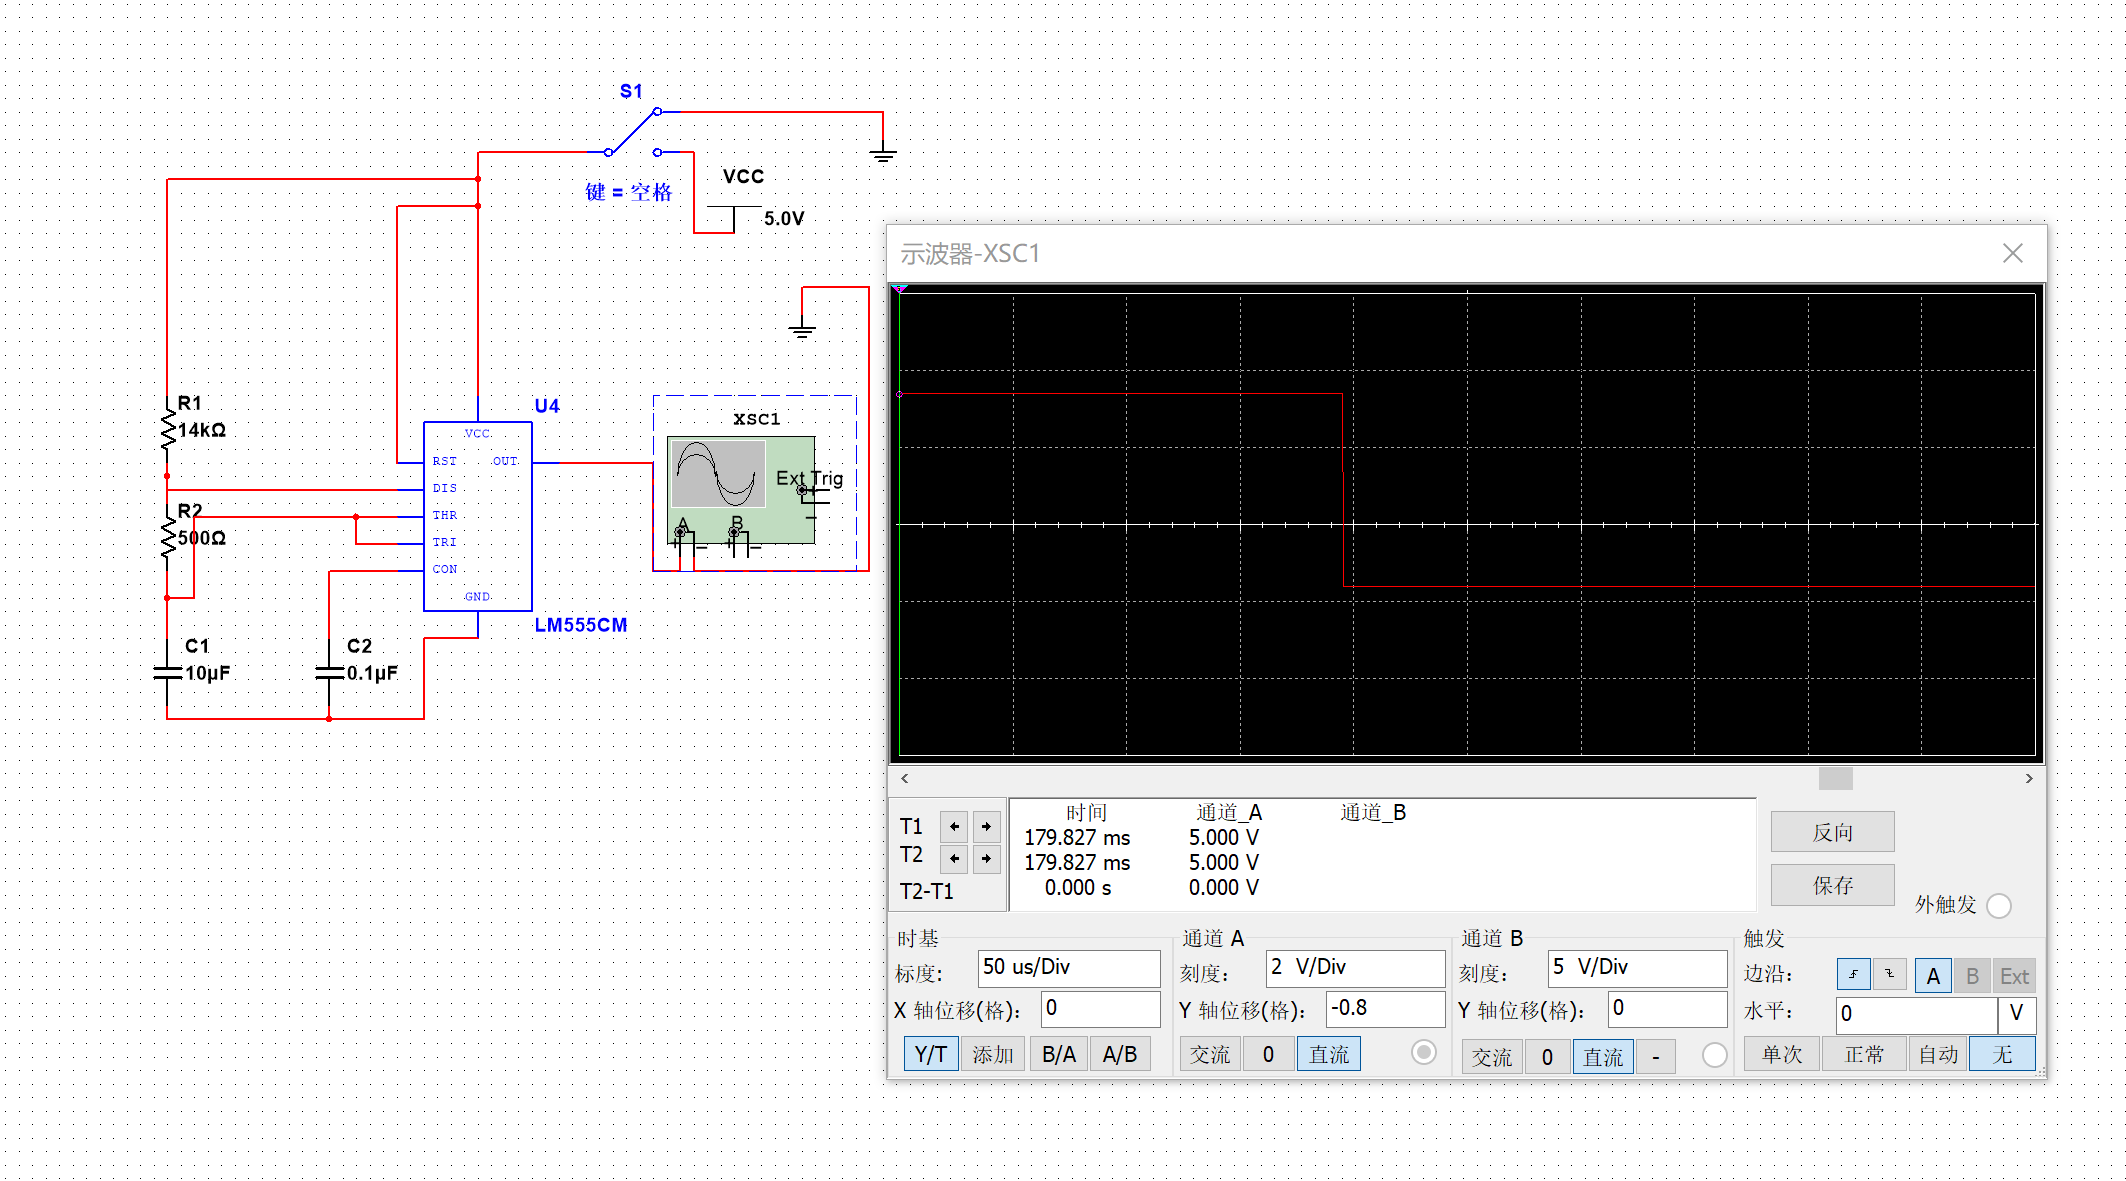
Task: Toggle the 外触发 external trigger radio
Action: 1999,905
